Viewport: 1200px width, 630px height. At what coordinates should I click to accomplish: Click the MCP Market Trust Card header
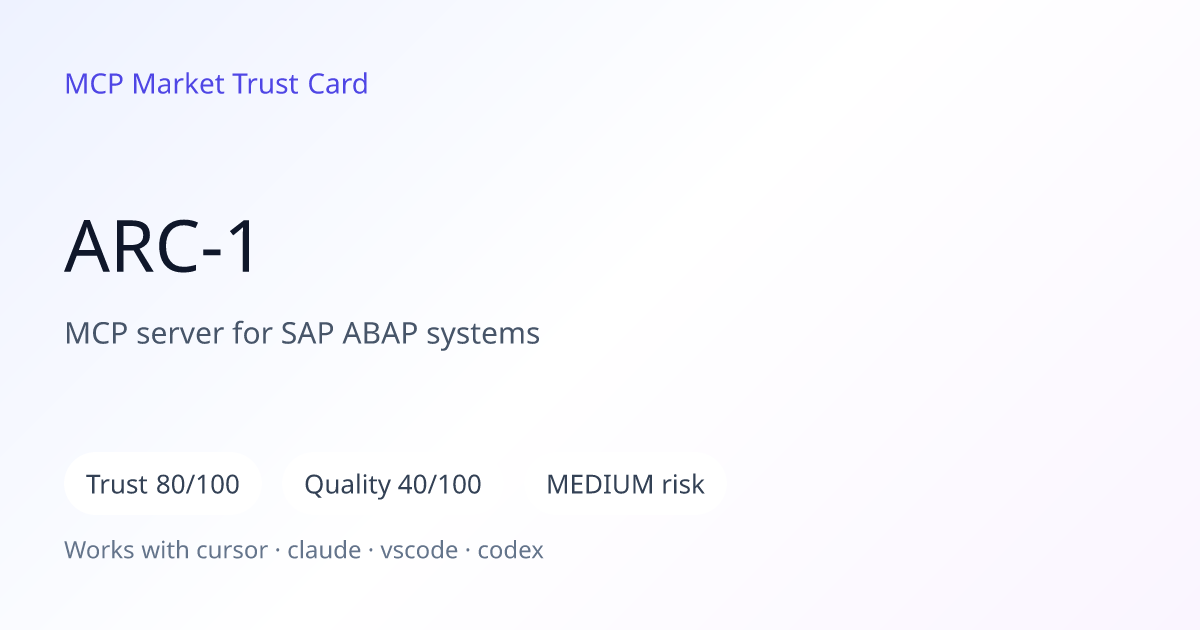tap(216, 84)
